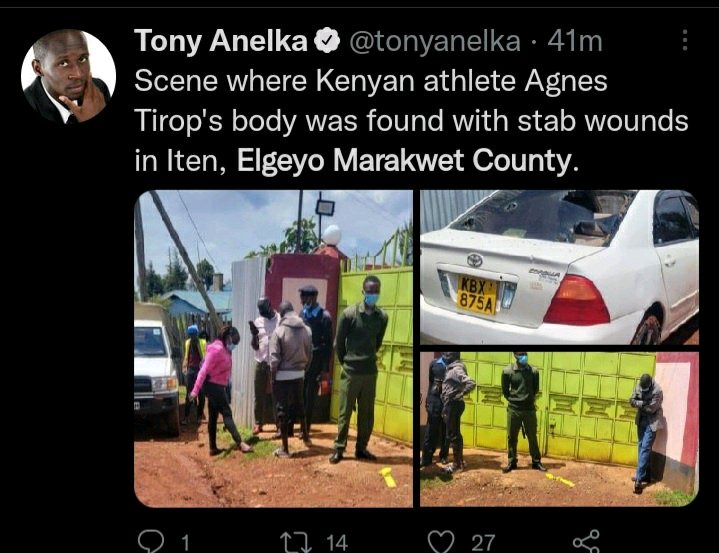Image resolution: width=719 pixels, height=553 pixels.
Task: Open the share icon options
Action: 586,541
